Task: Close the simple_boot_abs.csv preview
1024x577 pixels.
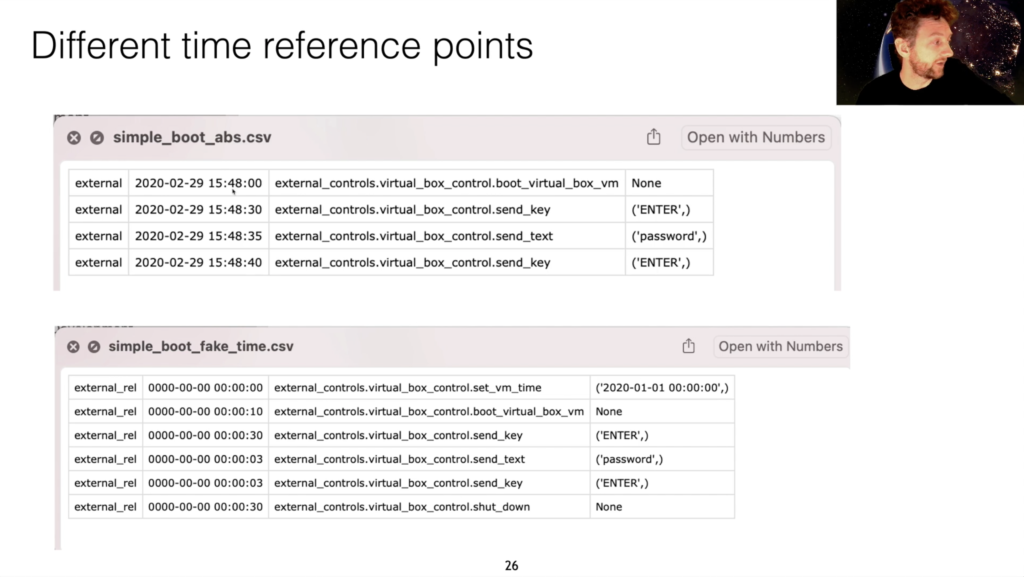Action: click(74, 138)
